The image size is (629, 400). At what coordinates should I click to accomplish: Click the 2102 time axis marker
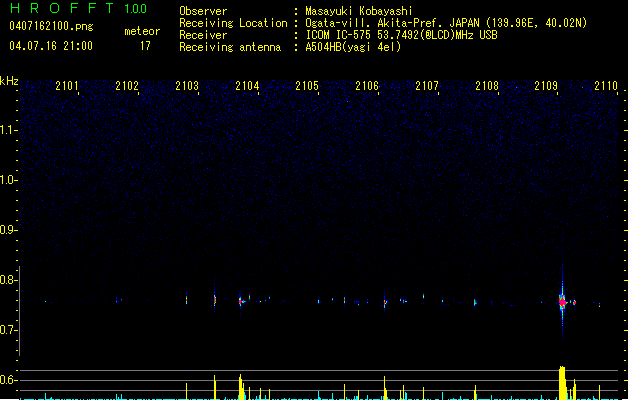127,86
